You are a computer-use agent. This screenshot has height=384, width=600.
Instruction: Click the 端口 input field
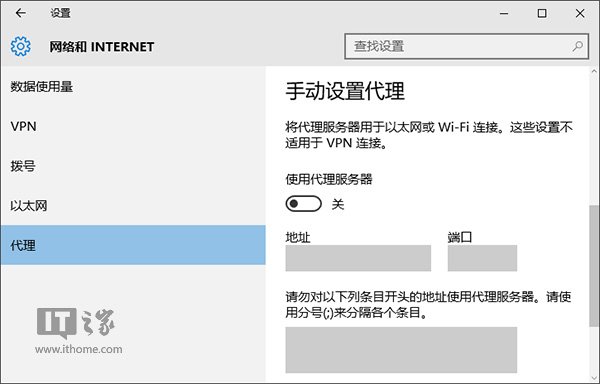tap(482, 258)
